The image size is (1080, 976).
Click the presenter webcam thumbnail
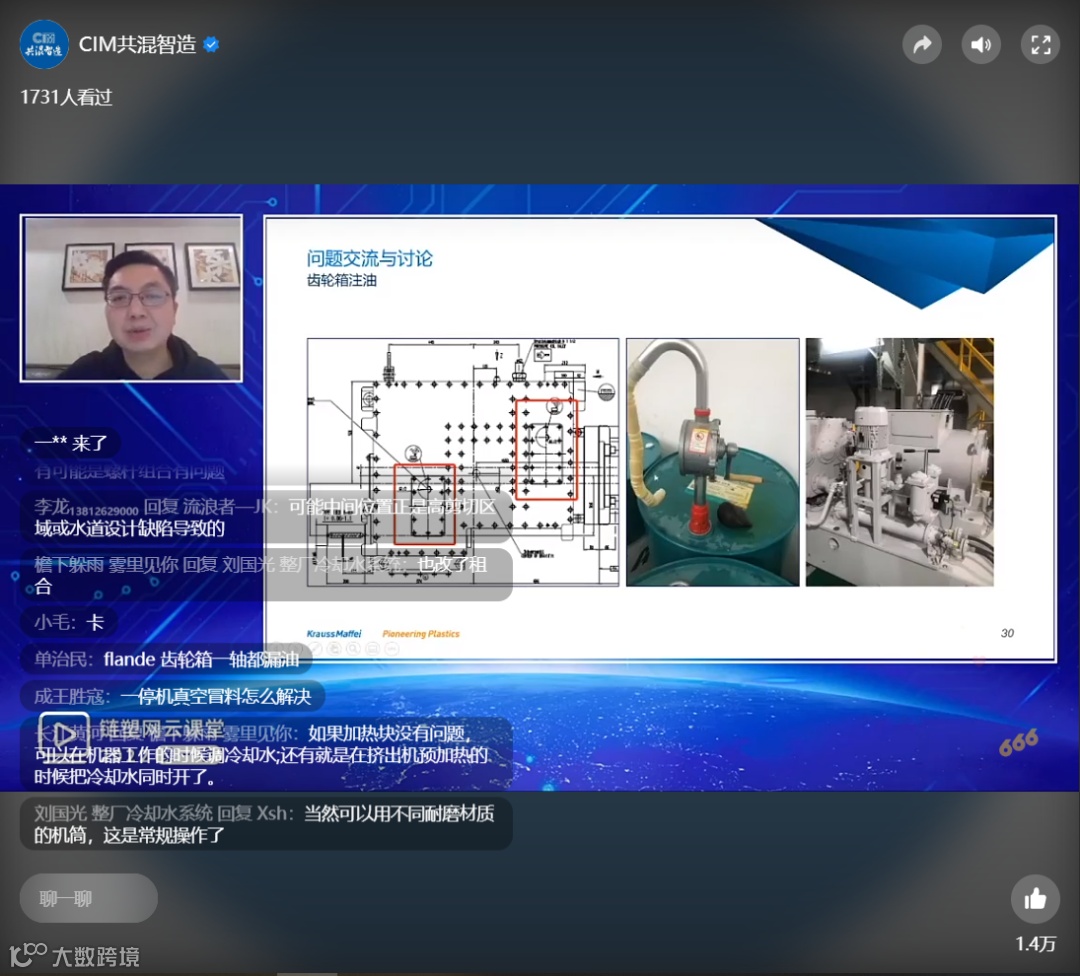click(132, 298)
